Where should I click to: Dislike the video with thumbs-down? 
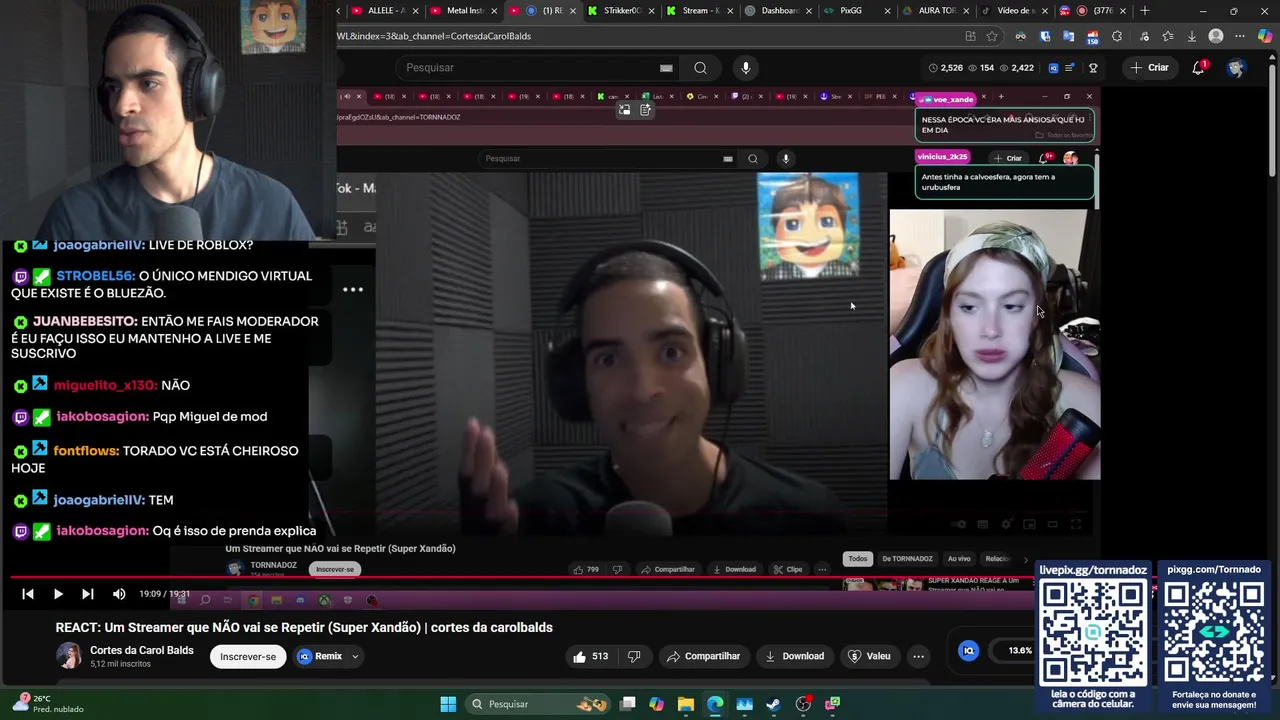pos(634,656)
